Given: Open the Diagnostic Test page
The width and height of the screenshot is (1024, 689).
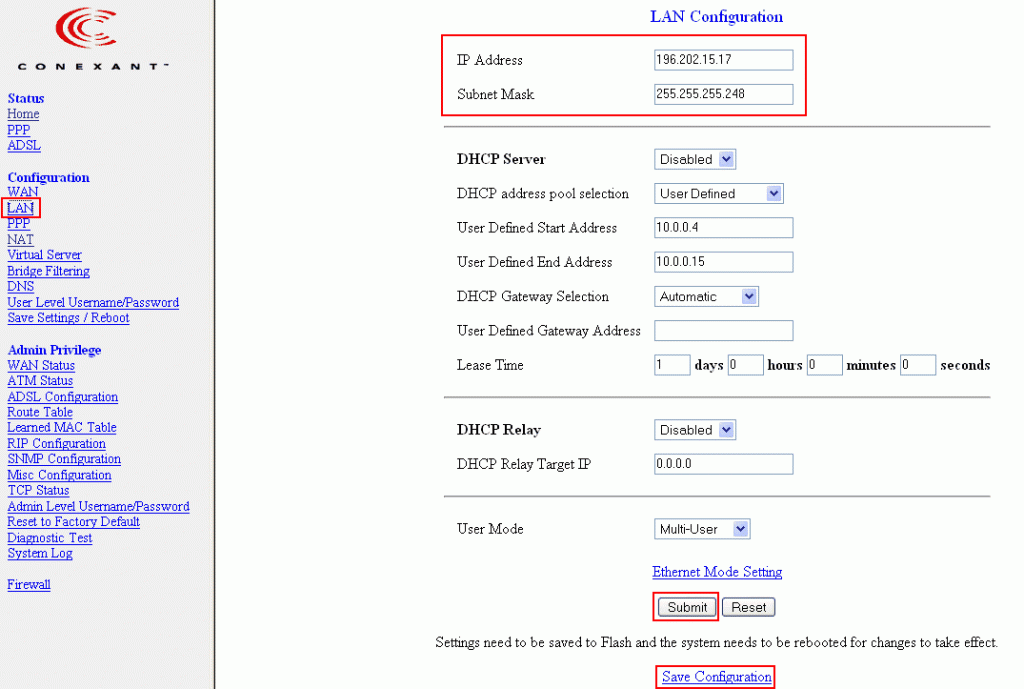Looking at the screenshot, I should tap(49, 537).
